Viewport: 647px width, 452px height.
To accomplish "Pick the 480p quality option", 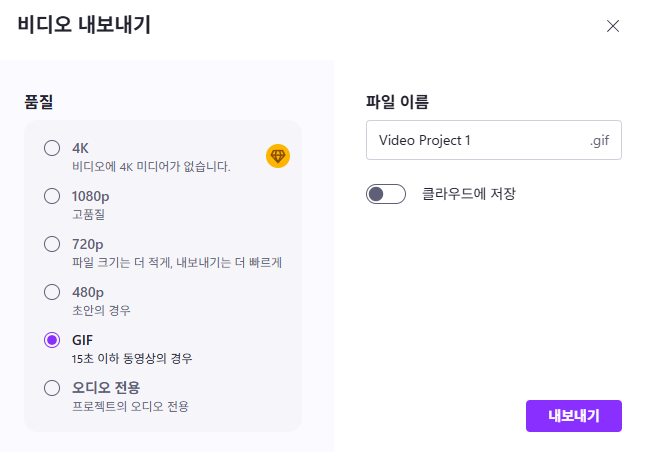I will pyautogui.click(x=52, y=292).
